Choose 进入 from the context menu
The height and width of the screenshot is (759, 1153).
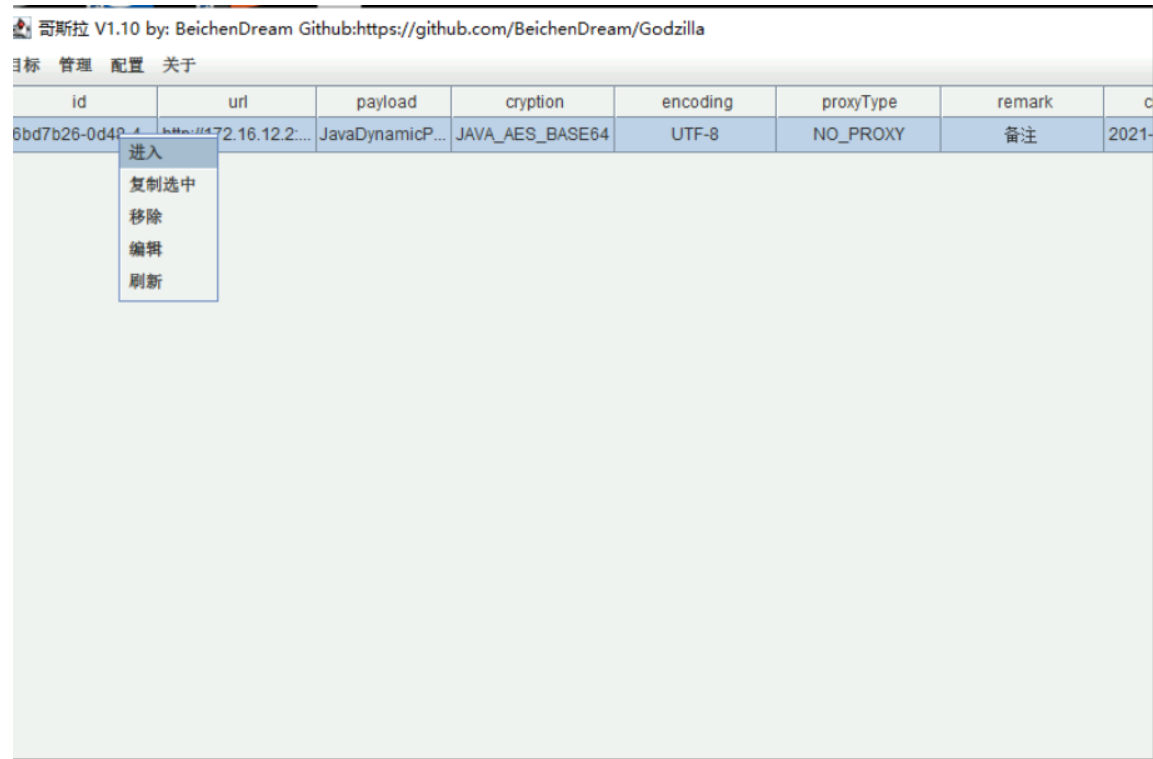coord(168,152)
